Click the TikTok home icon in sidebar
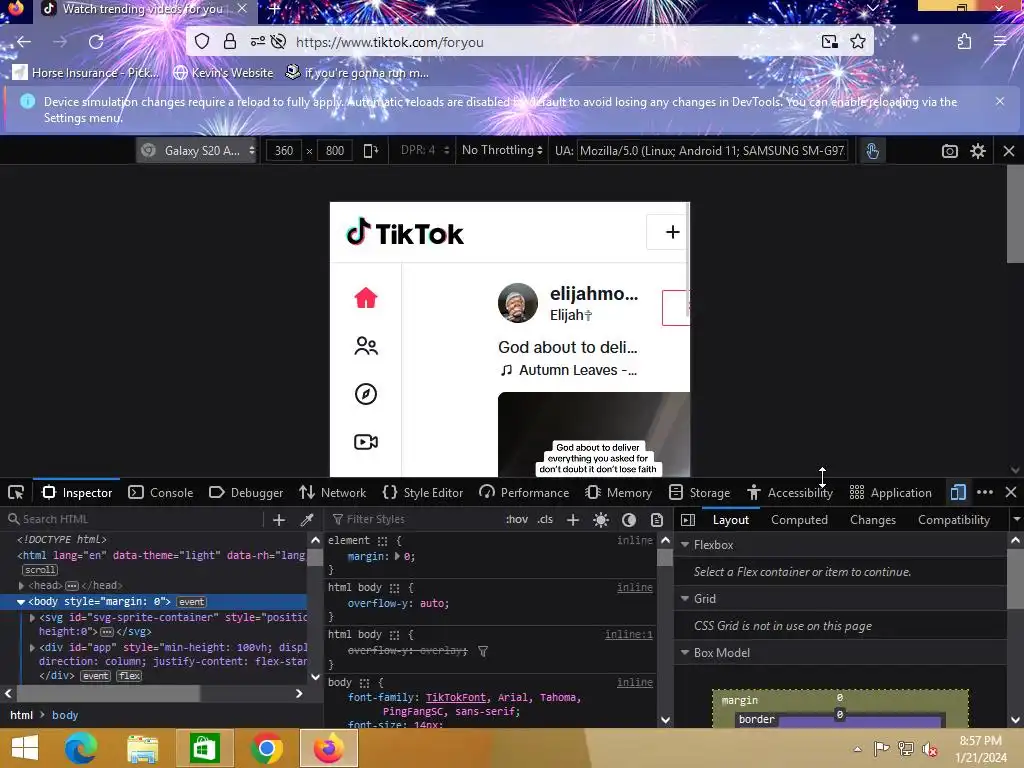1024x768 pixels. click(x=366, y=298)
